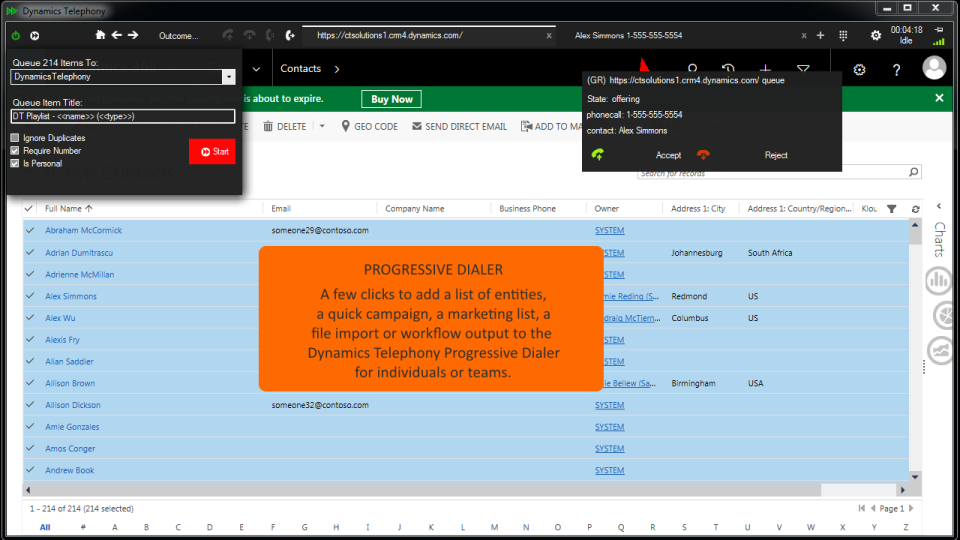Deselect the Alex Simmons row checkmark
The height and width of the screenshot is (540, 960).
coord(30,296)
